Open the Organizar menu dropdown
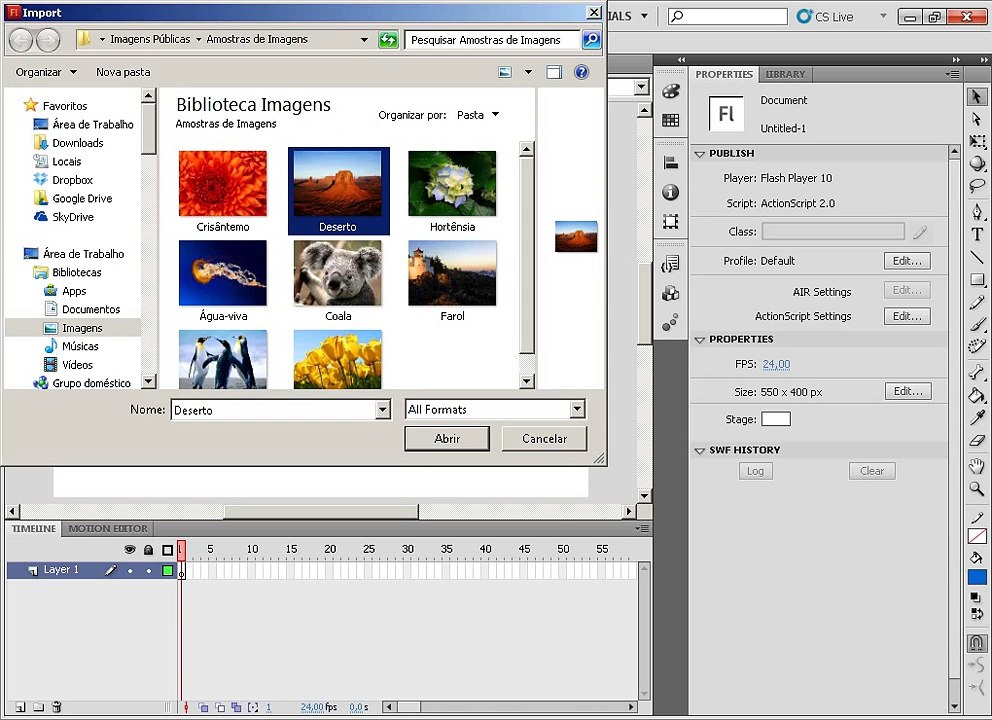 click(x=46, y=72)
